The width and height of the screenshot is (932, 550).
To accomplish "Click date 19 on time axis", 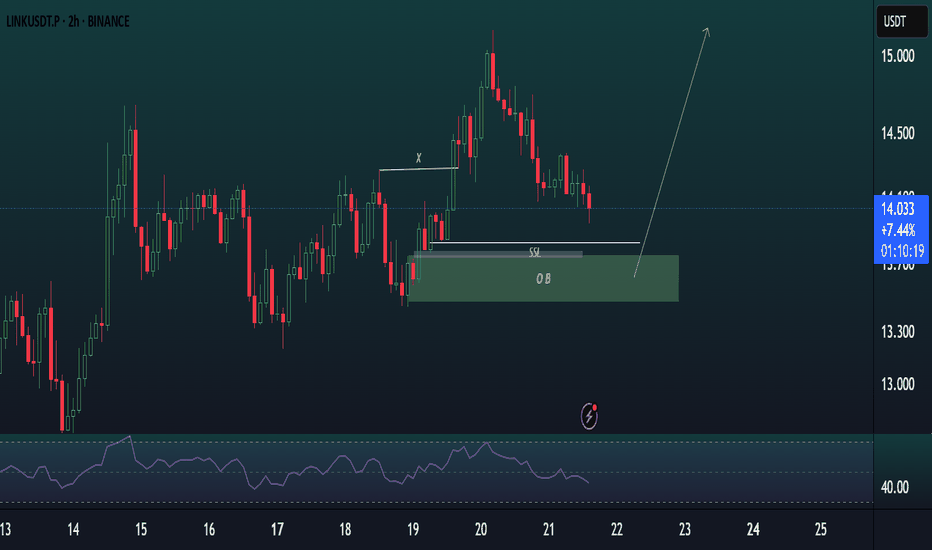I will (x=413, y=529).
